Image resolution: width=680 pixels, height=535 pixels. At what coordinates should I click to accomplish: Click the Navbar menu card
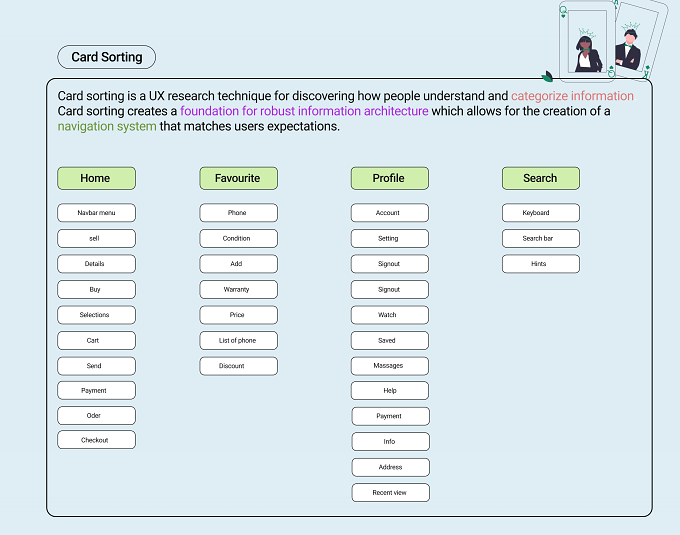coord(96,213)
